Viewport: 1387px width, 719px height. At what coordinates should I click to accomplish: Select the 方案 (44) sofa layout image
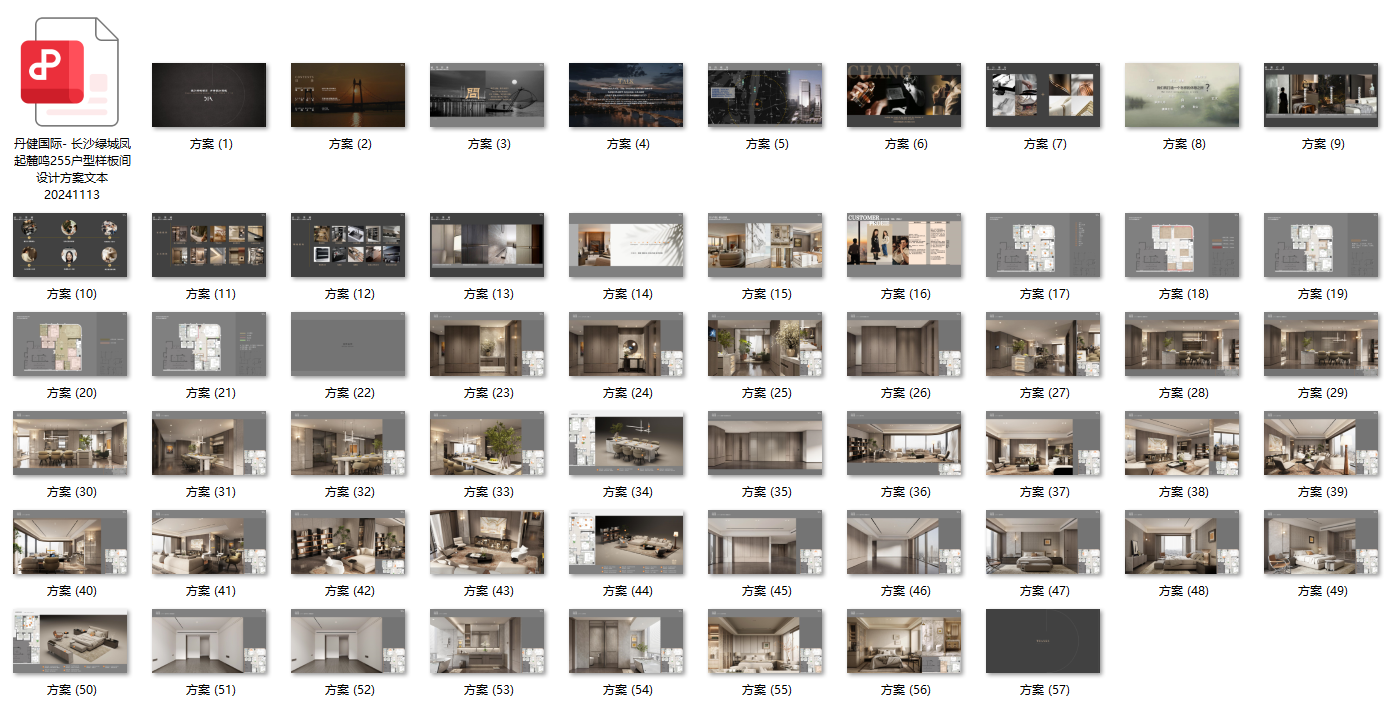pos(626,542)
